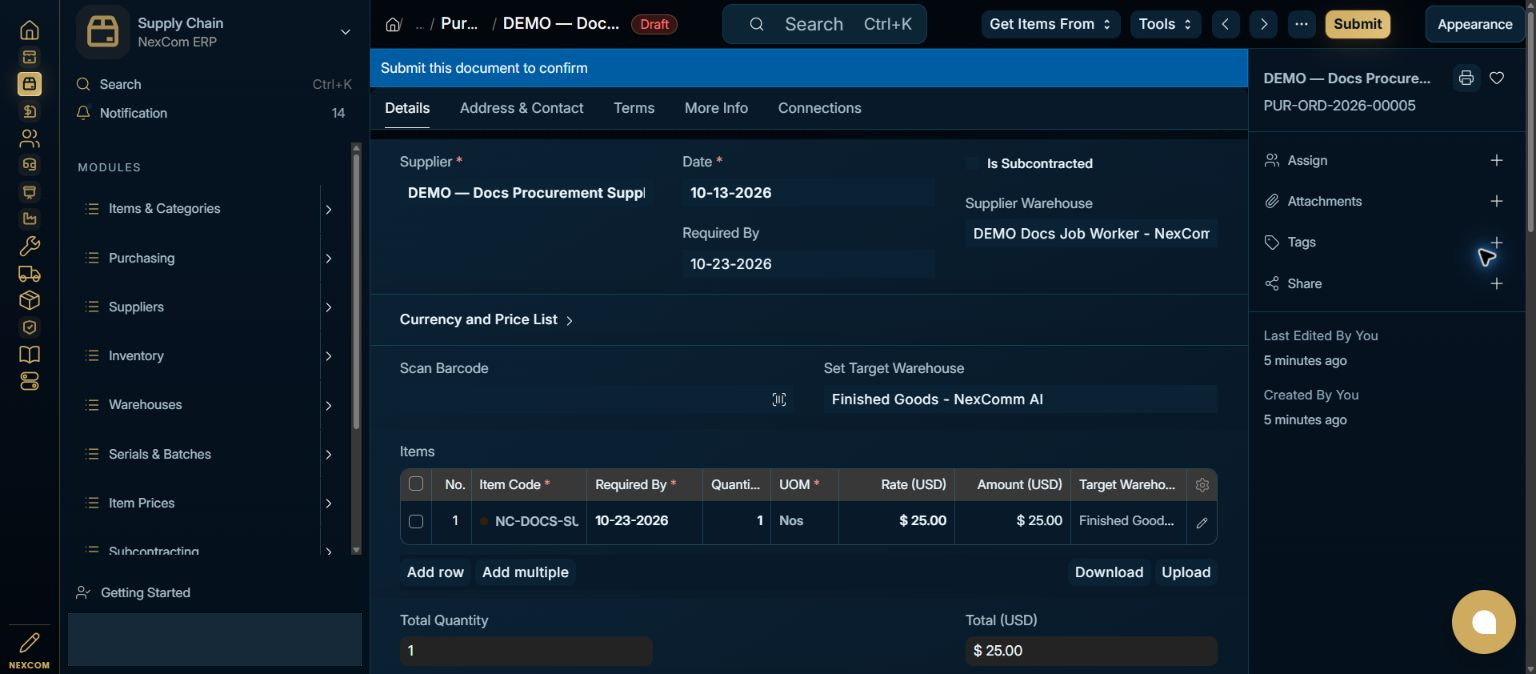1536x674 pixels.
Task: Open the three-dots more menu
Action: pos(1301,24)
